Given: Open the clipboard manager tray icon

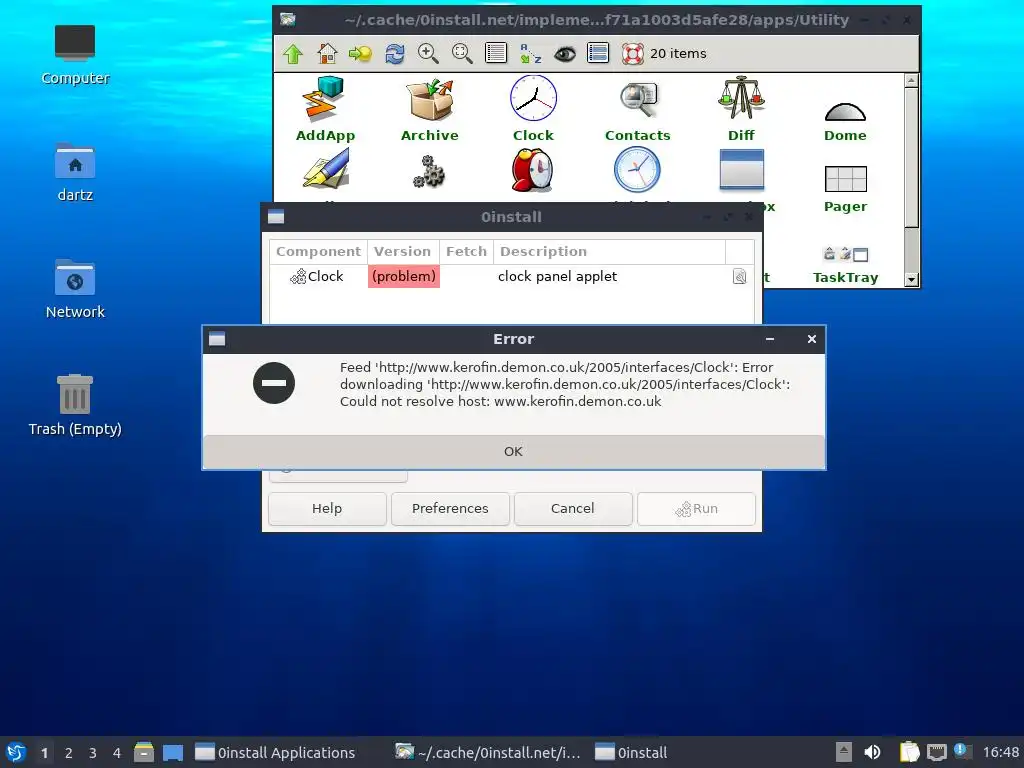Looking at the screenshot, I should coord(909,752).
